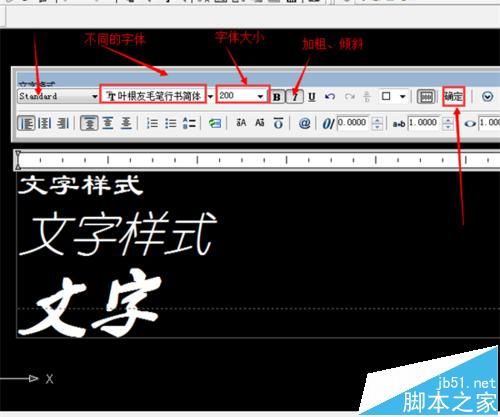The image size is (500, 417).
Task: Toggle Underline formatting button
Action: 312,97
